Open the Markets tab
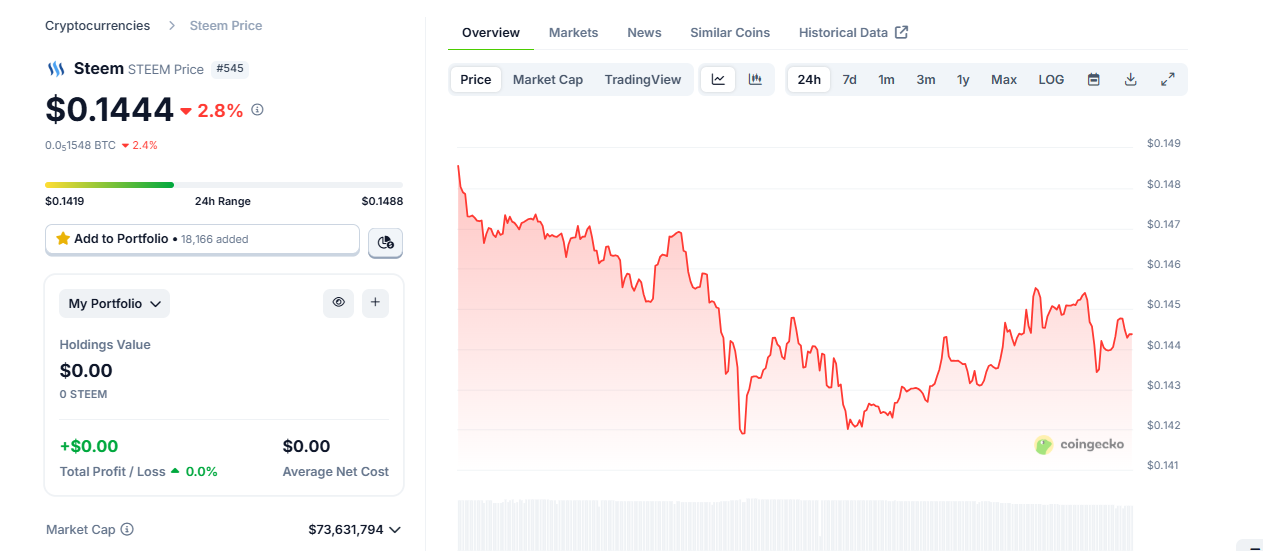 pyautogui.click(x=573, y=33)
